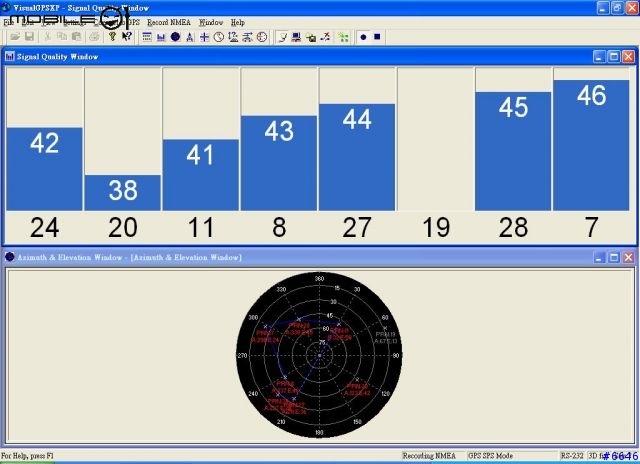Image resolution: width=640 pixels, height=464 pixels.
Task: Click the Cut scissors toolbar icon
Action: (x=47, y=37)
